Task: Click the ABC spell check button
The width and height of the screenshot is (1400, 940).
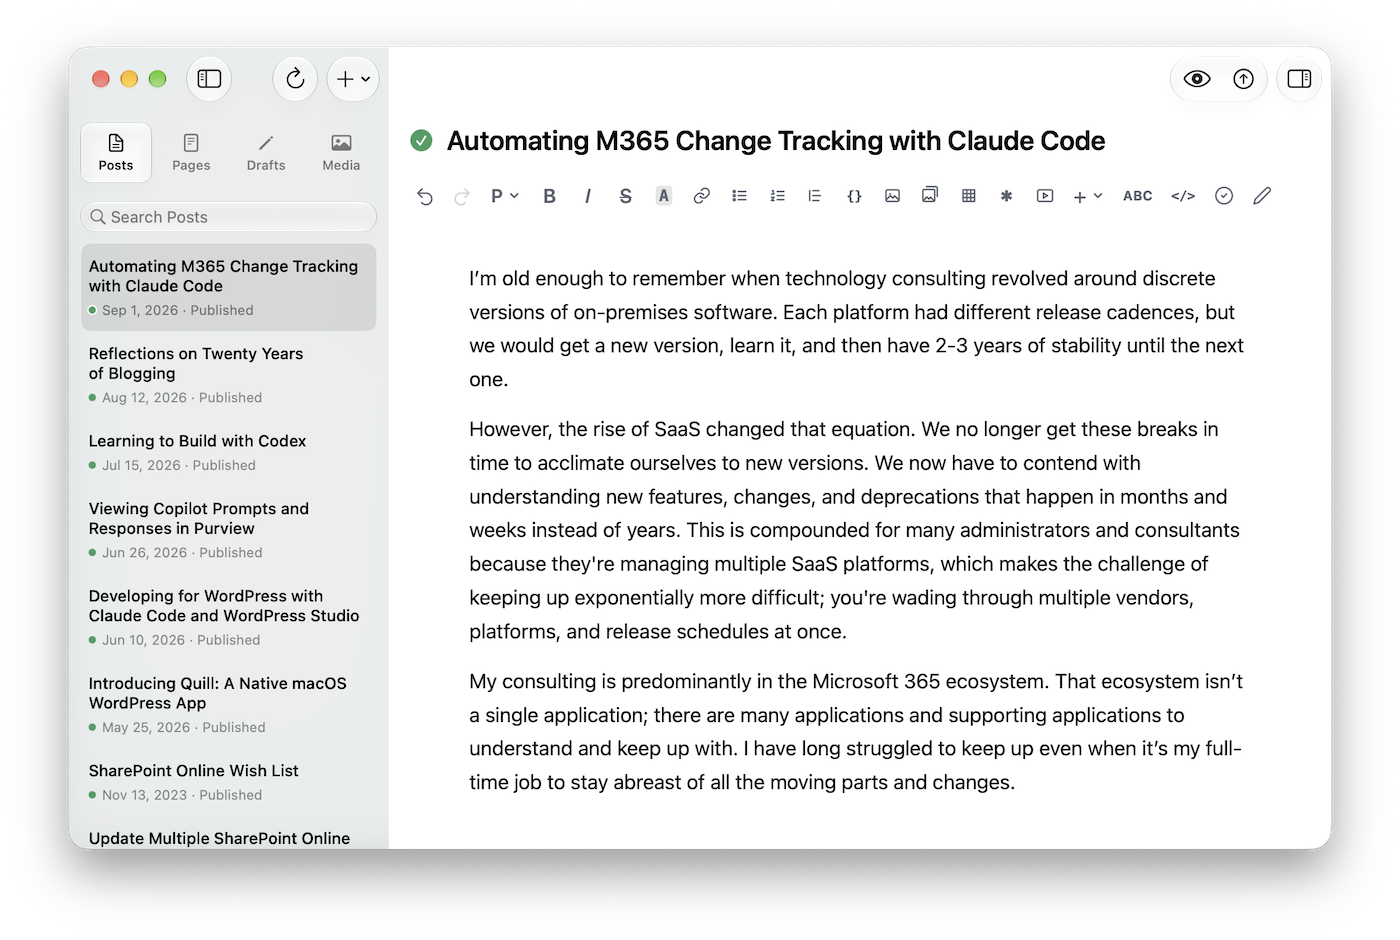Action: click(x=1138, y=196)
